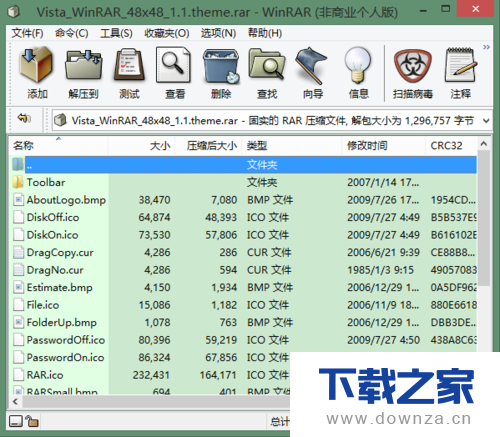Click the Extract To (解压到) icon
500x437 pixels.
click(x=83, y=65)
